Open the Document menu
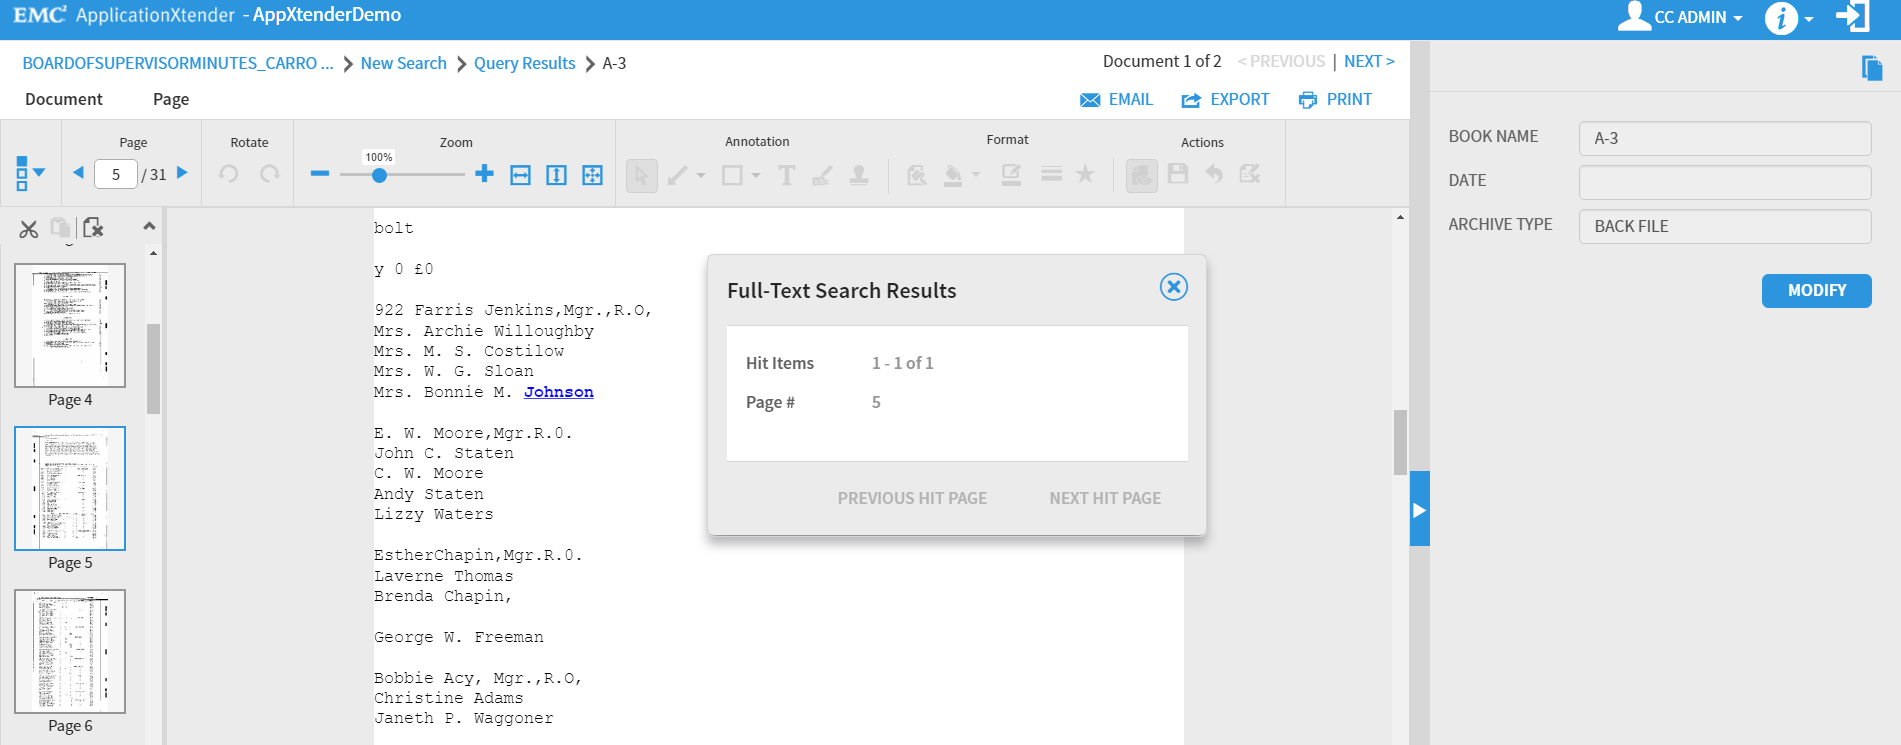The image size is (1901, 745). pos(64,99)
